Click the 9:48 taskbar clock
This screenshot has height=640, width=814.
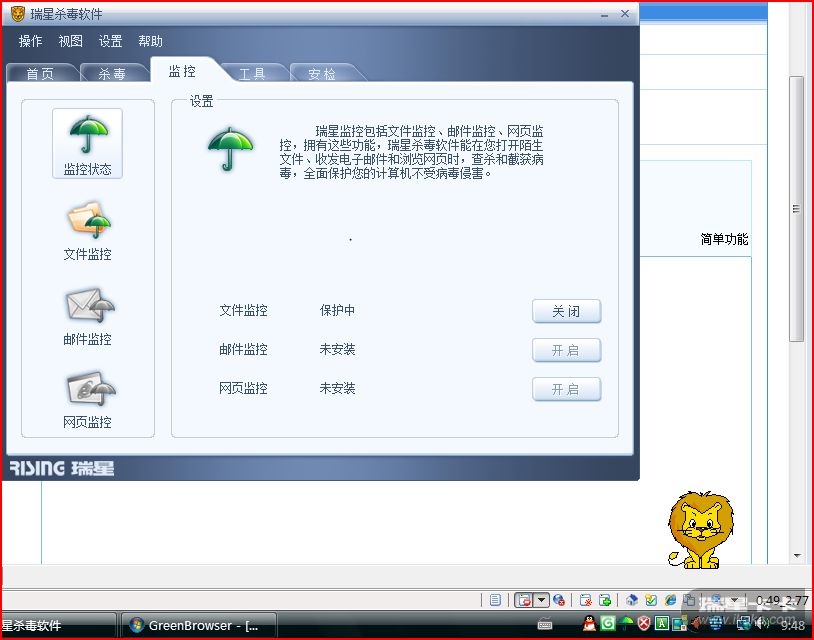coord(793,625)
